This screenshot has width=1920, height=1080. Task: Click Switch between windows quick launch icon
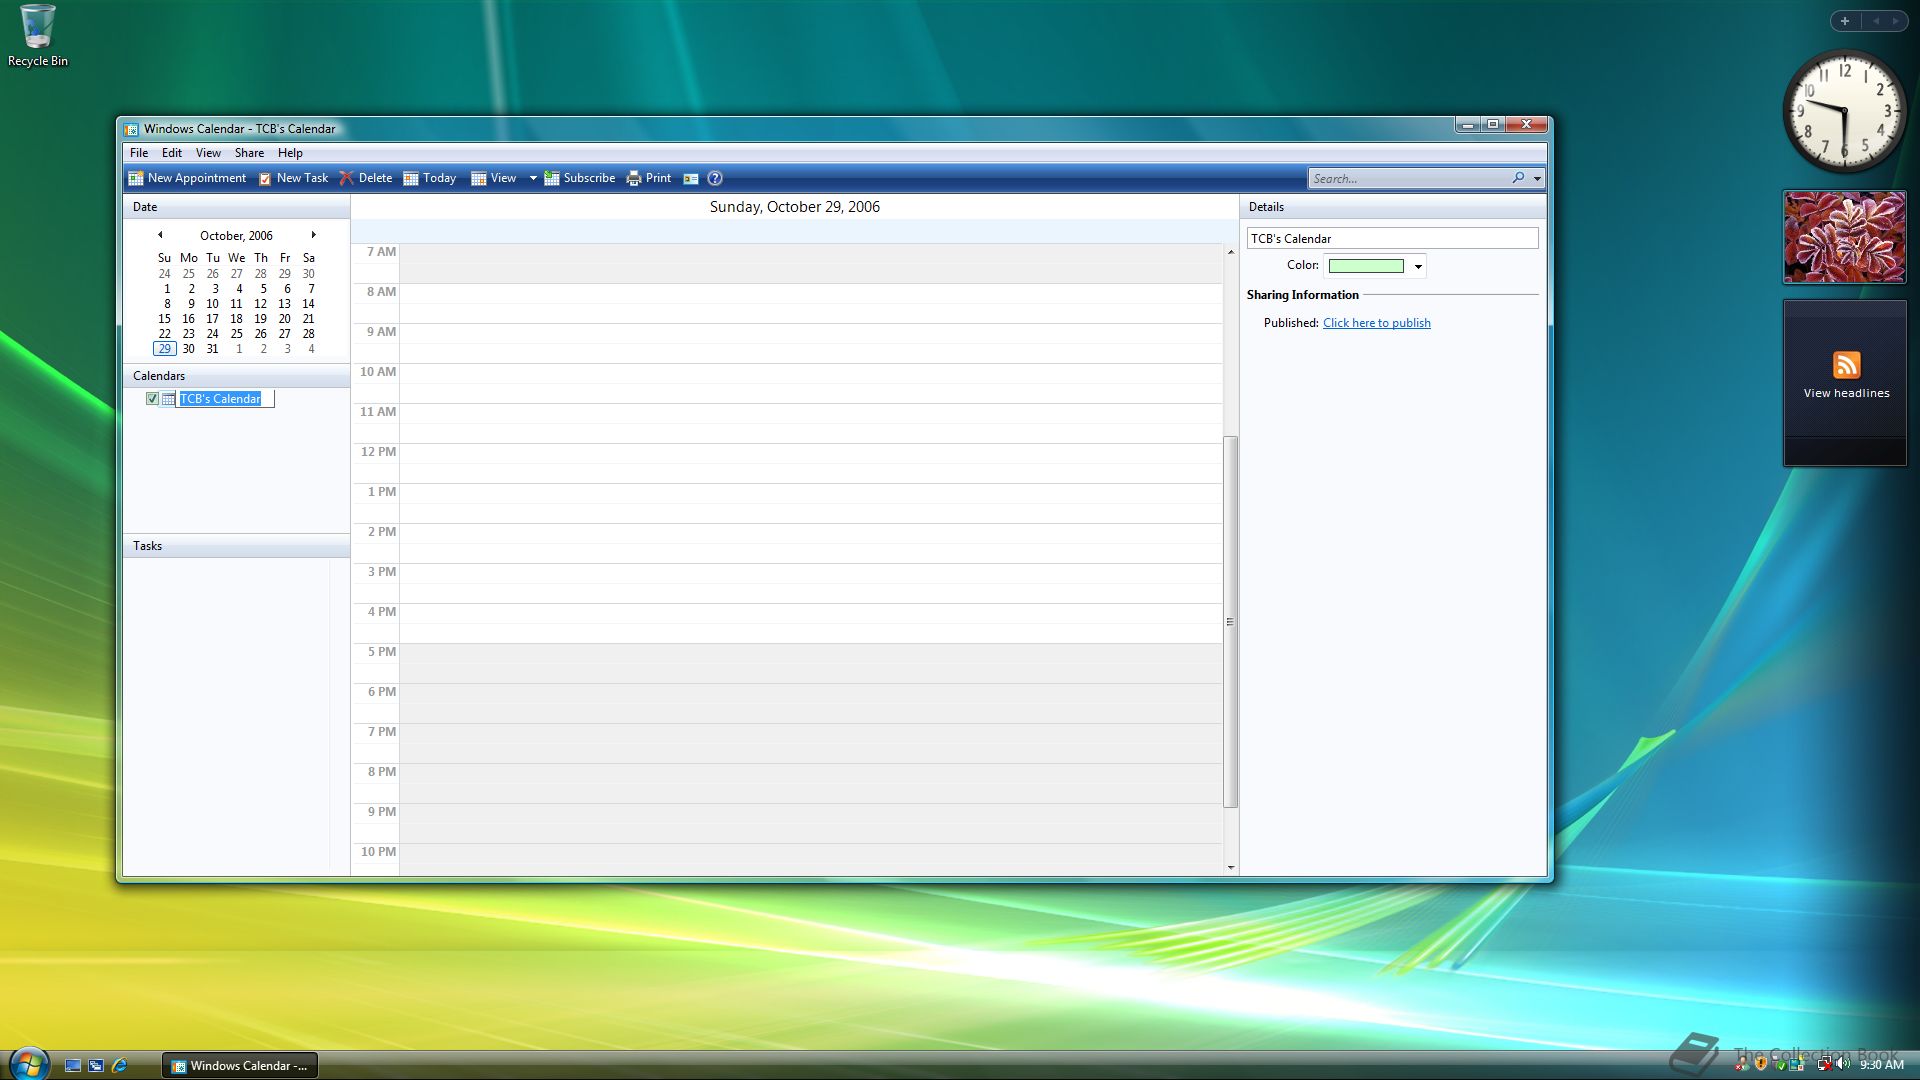tap(96, 1066)
